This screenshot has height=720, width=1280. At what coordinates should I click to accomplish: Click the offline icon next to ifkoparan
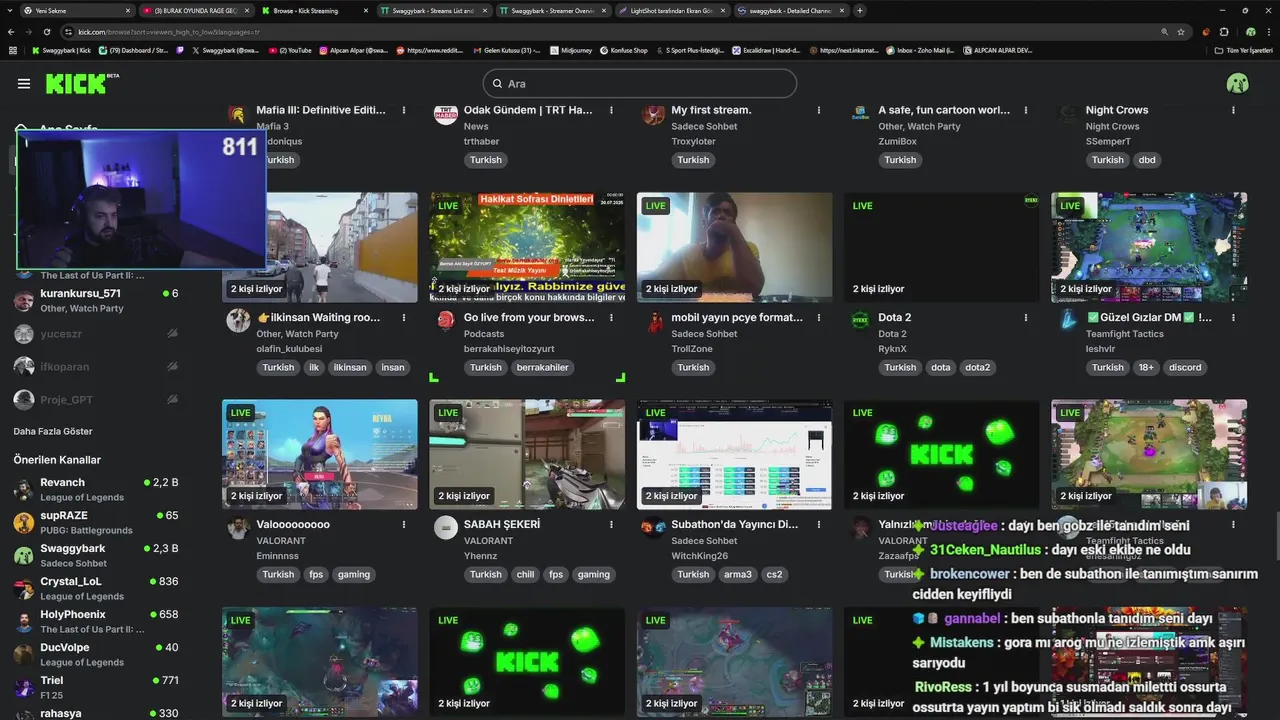tap(172, 367)
